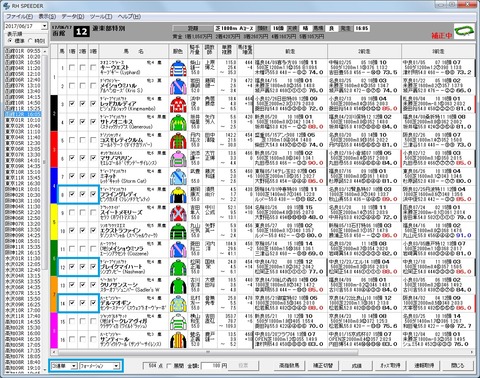The image size is (480, 378).
Task: Check 1着 box for キーウエスト
Action: click(72, 68)
